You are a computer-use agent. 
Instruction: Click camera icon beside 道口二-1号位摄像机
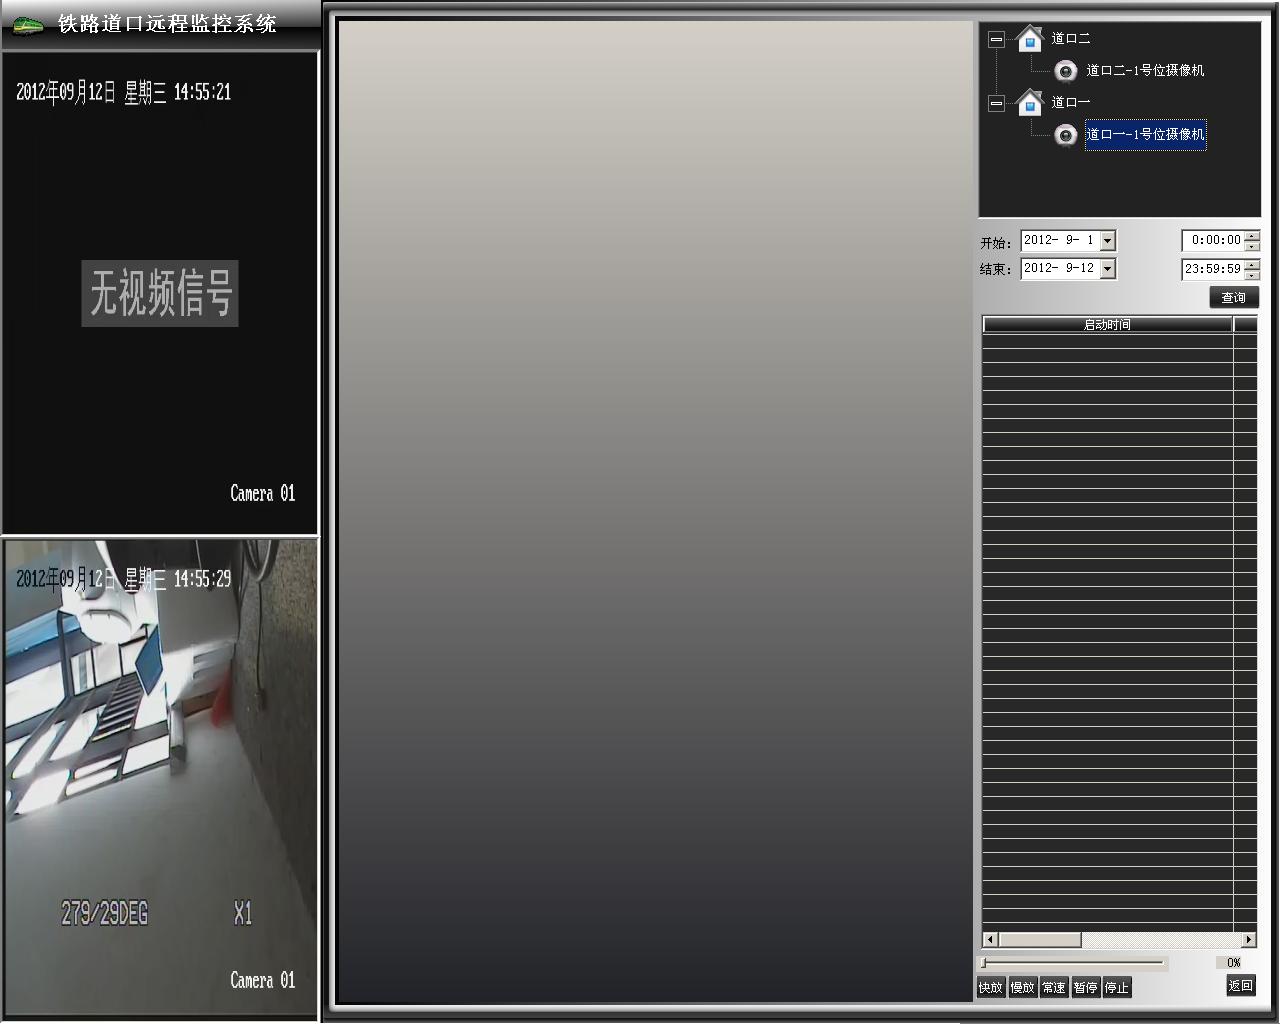coord(1066,70)
